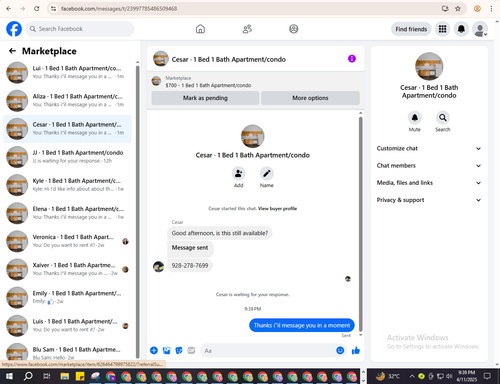The image size is (500, 384).
Task: Open Lui conversation in list
Action: [67, 72]
